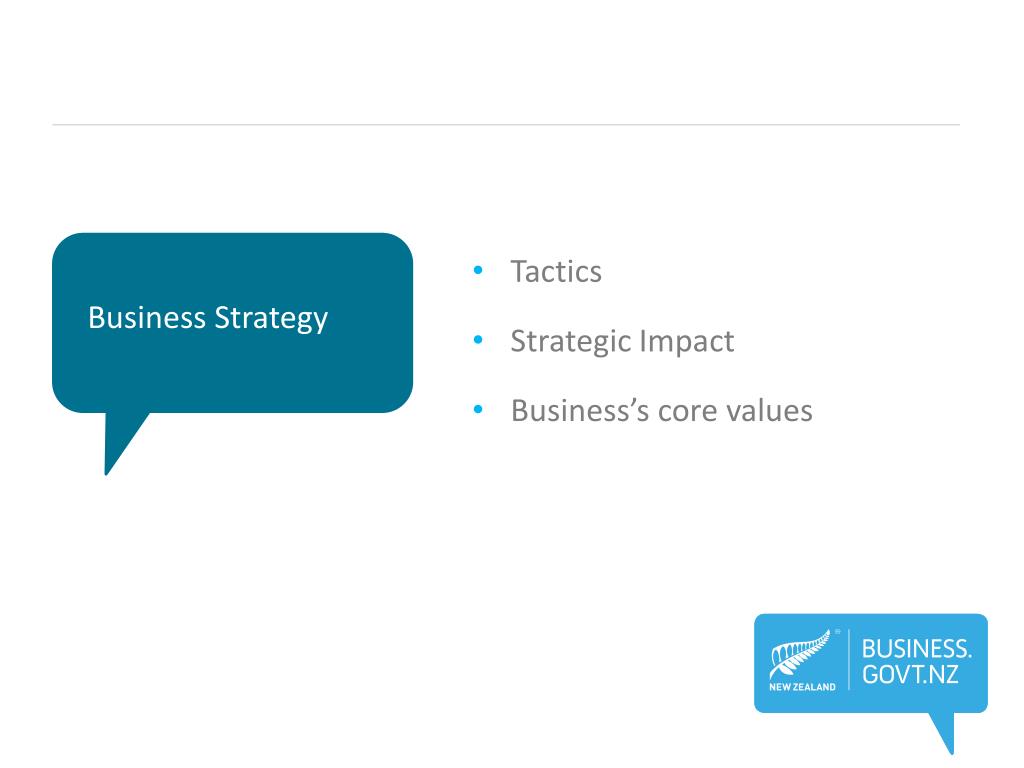Open the "BUSINESS." logo text link

916,648
